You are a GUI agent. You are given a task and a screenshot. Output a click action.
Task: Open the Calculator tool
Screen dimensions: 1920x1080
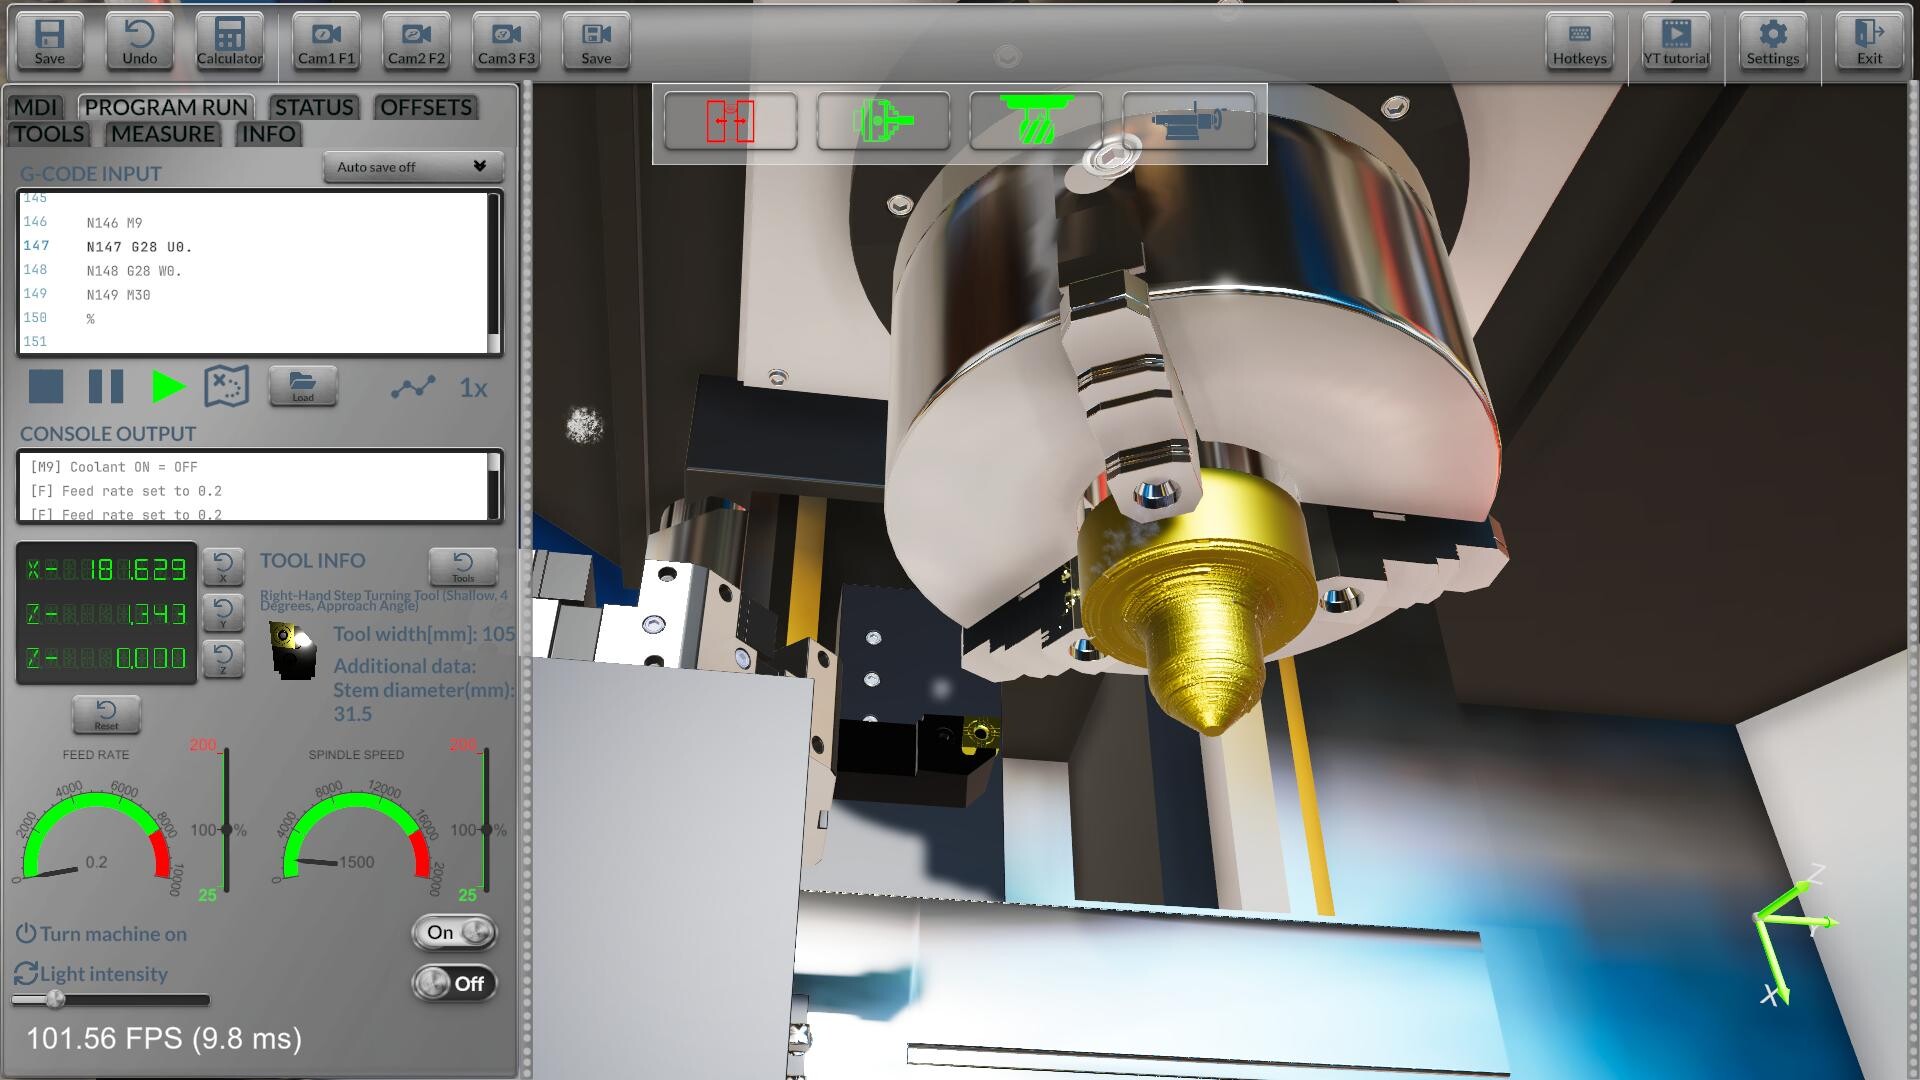click(229, 41)
